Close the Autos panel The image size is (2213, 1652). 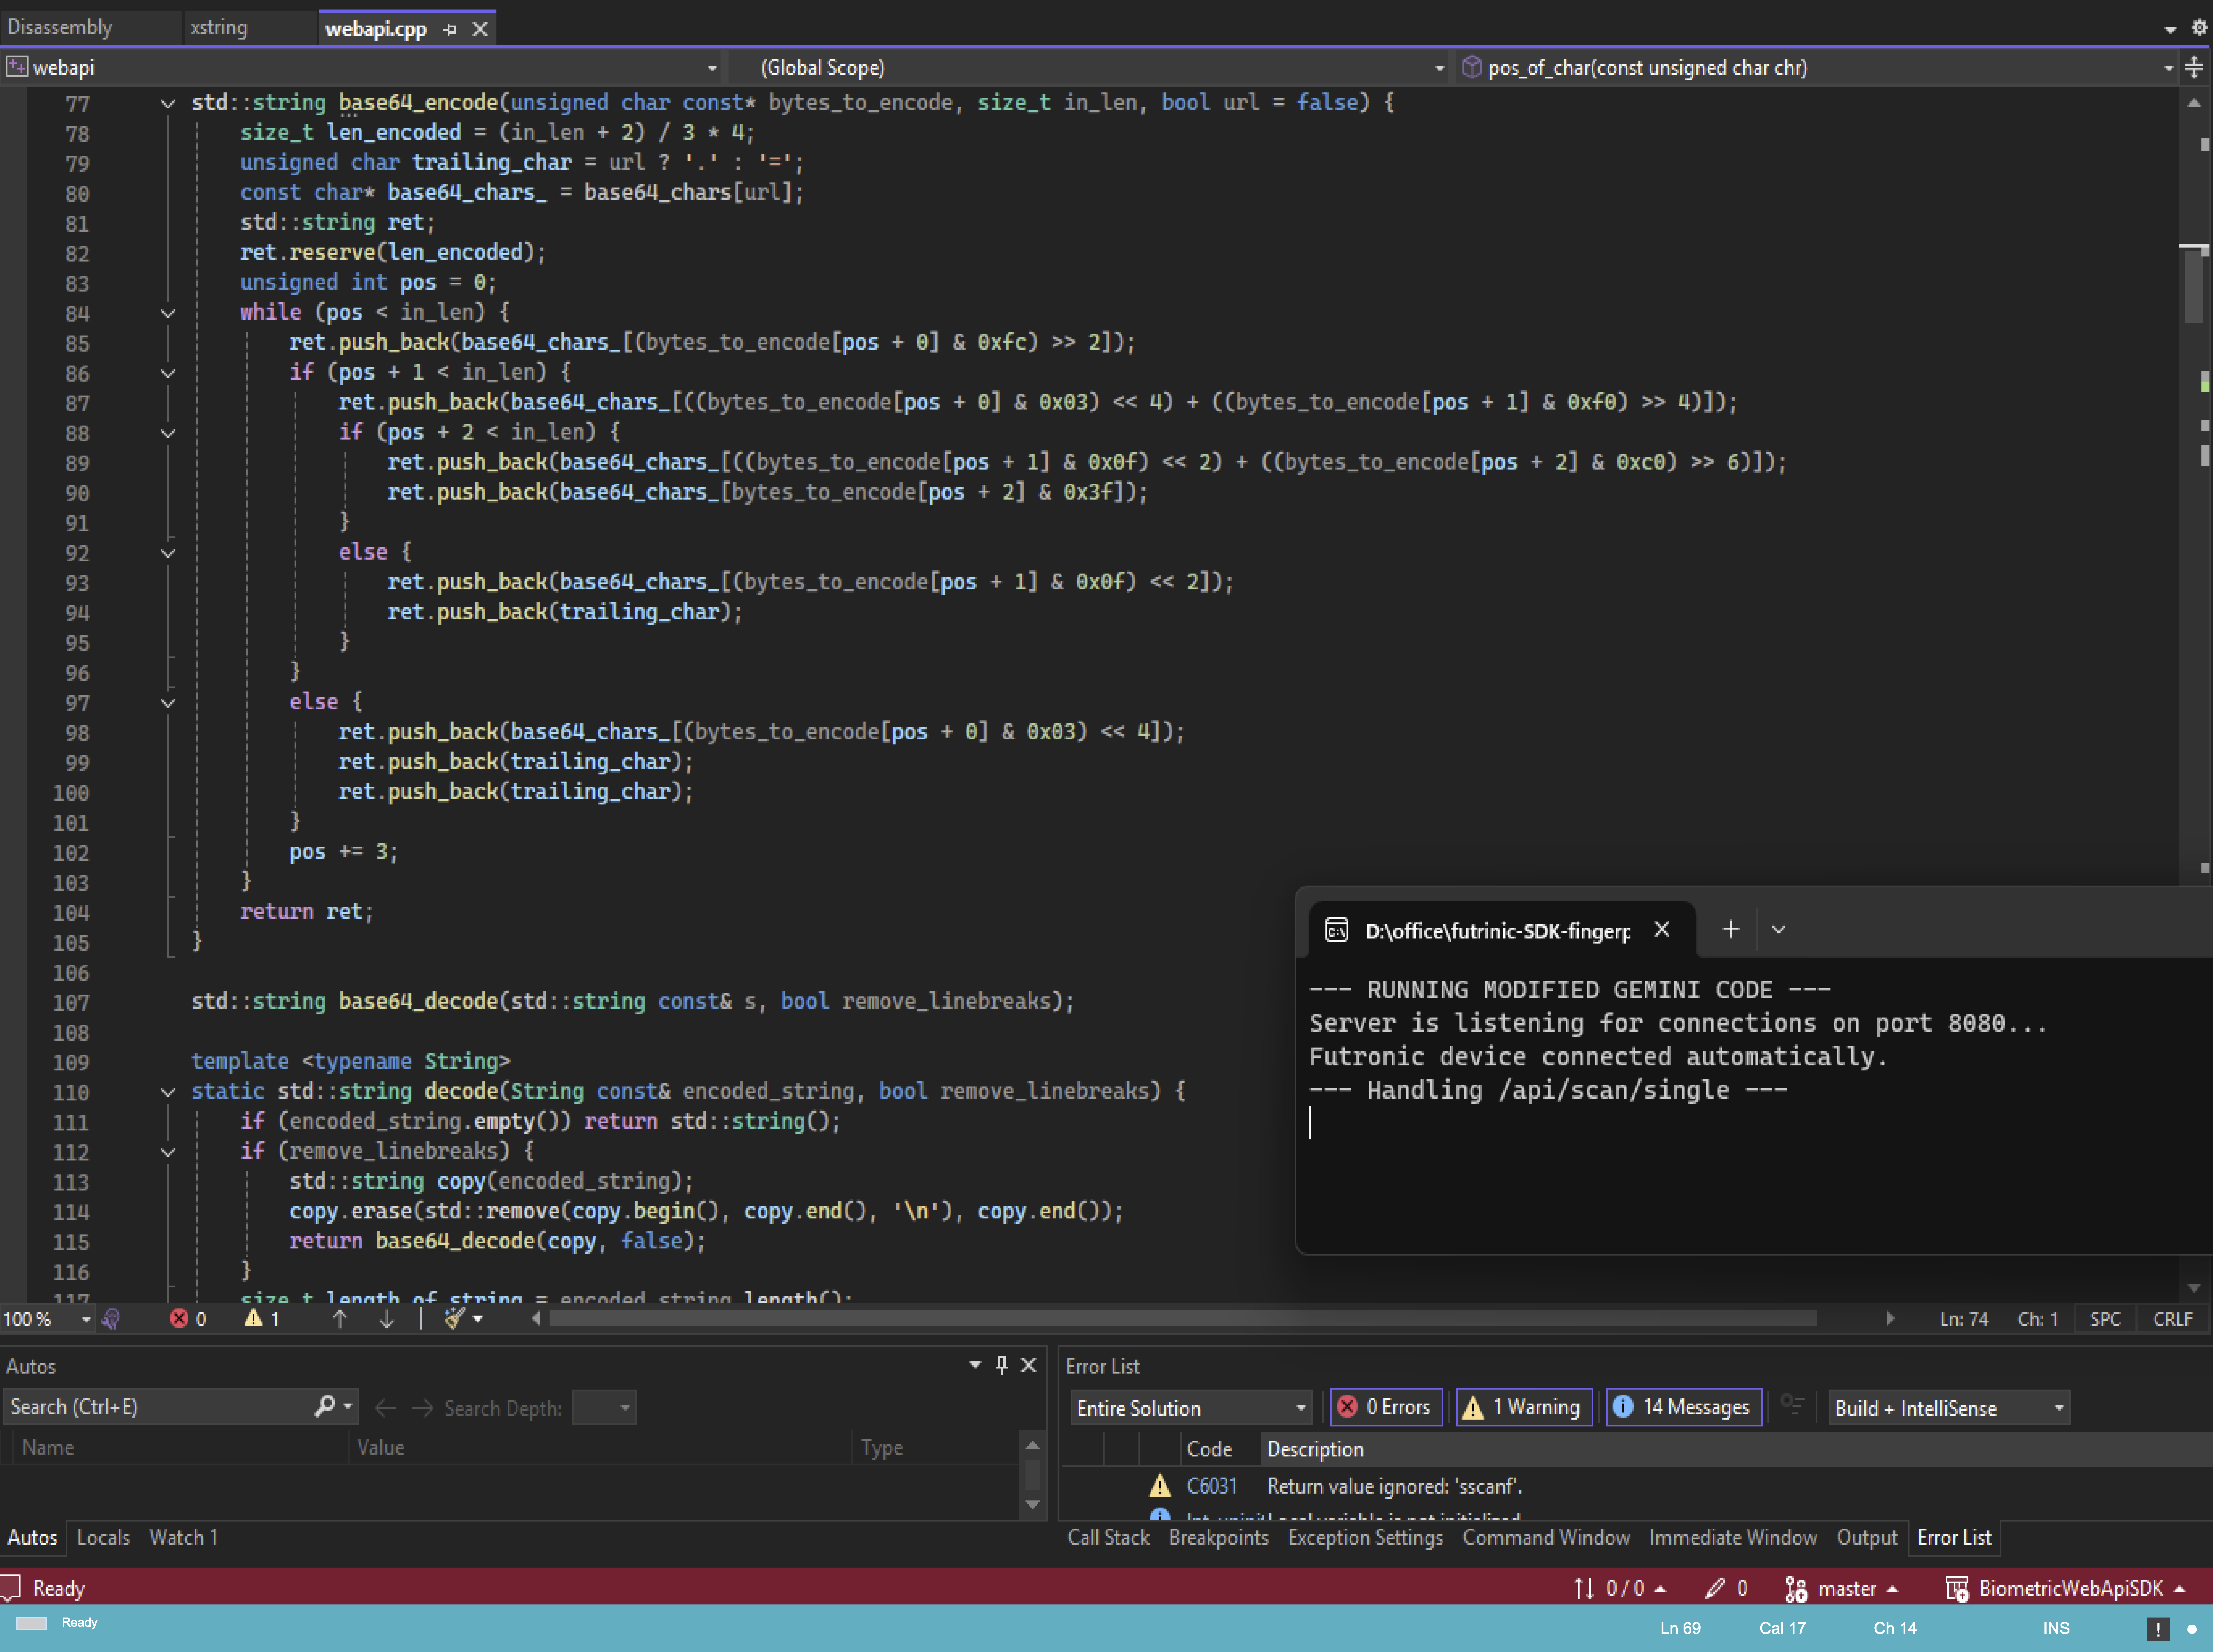tap(1028, 1365)
